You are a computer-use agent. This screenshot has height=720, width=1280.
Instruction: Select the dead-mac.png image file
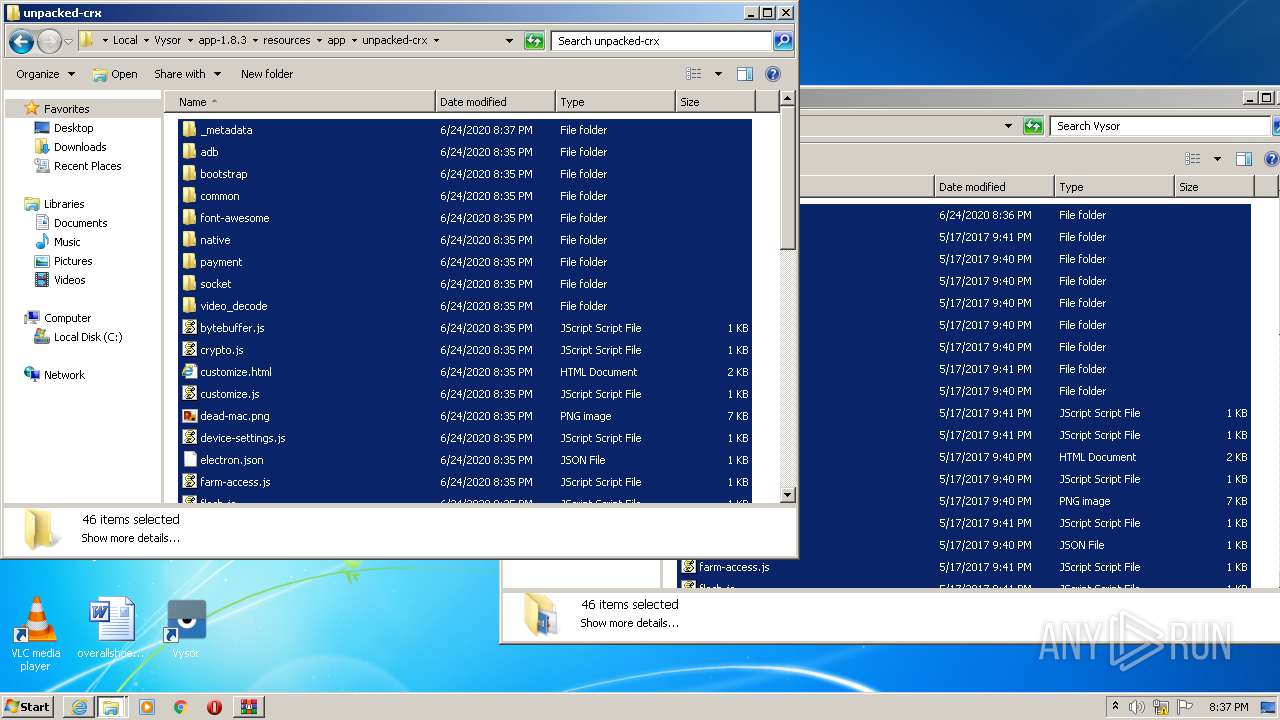465,416
